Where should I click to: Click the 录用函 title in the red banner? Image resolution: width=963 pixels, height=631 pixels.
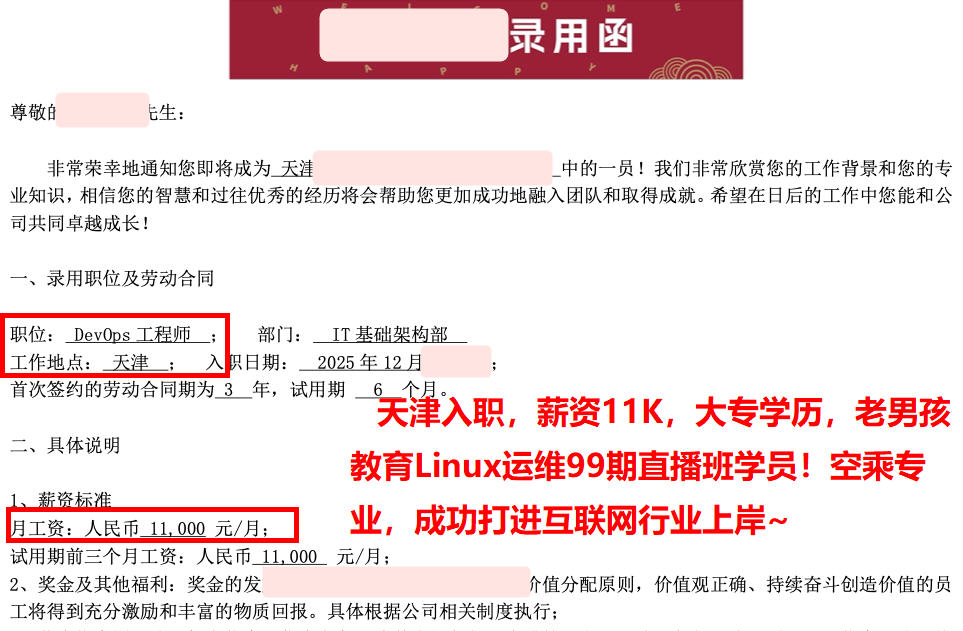pyautogui.click(x=571, y=36)
